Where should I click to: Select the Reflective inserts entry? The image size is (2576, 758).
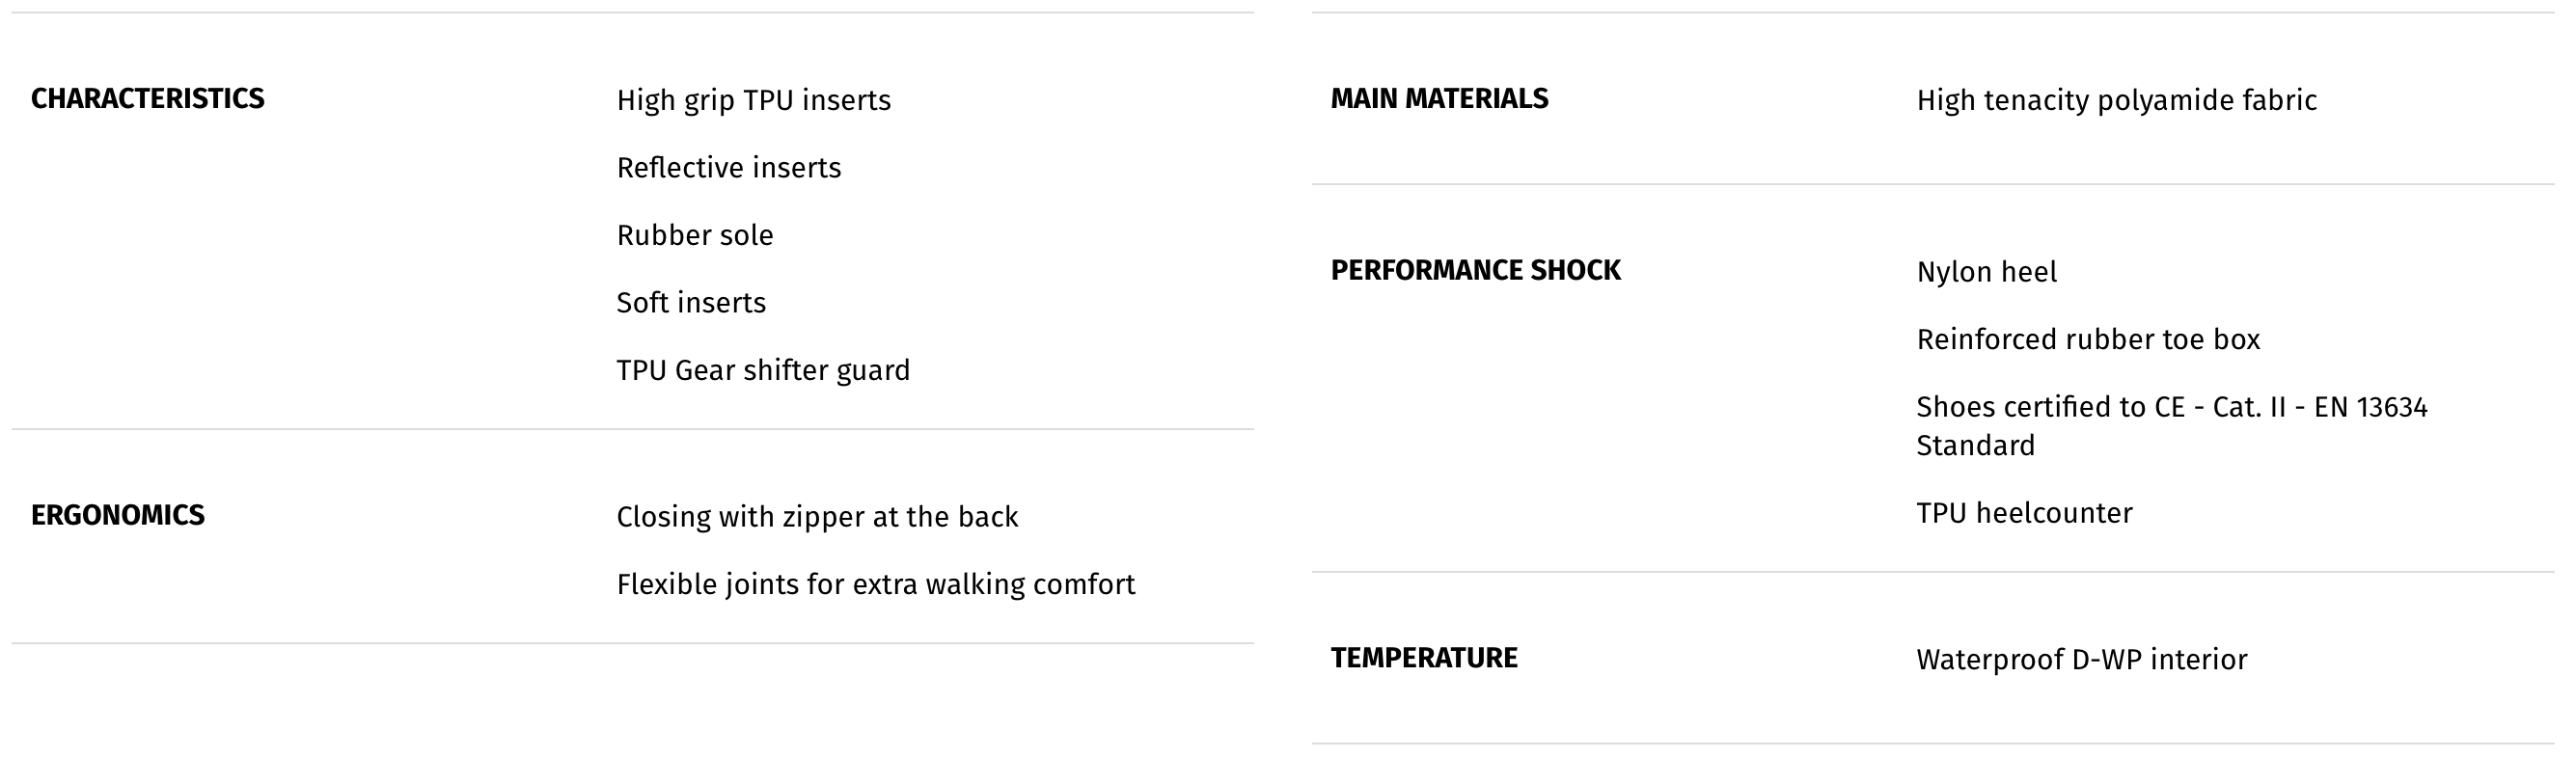(x=729, y=167)
